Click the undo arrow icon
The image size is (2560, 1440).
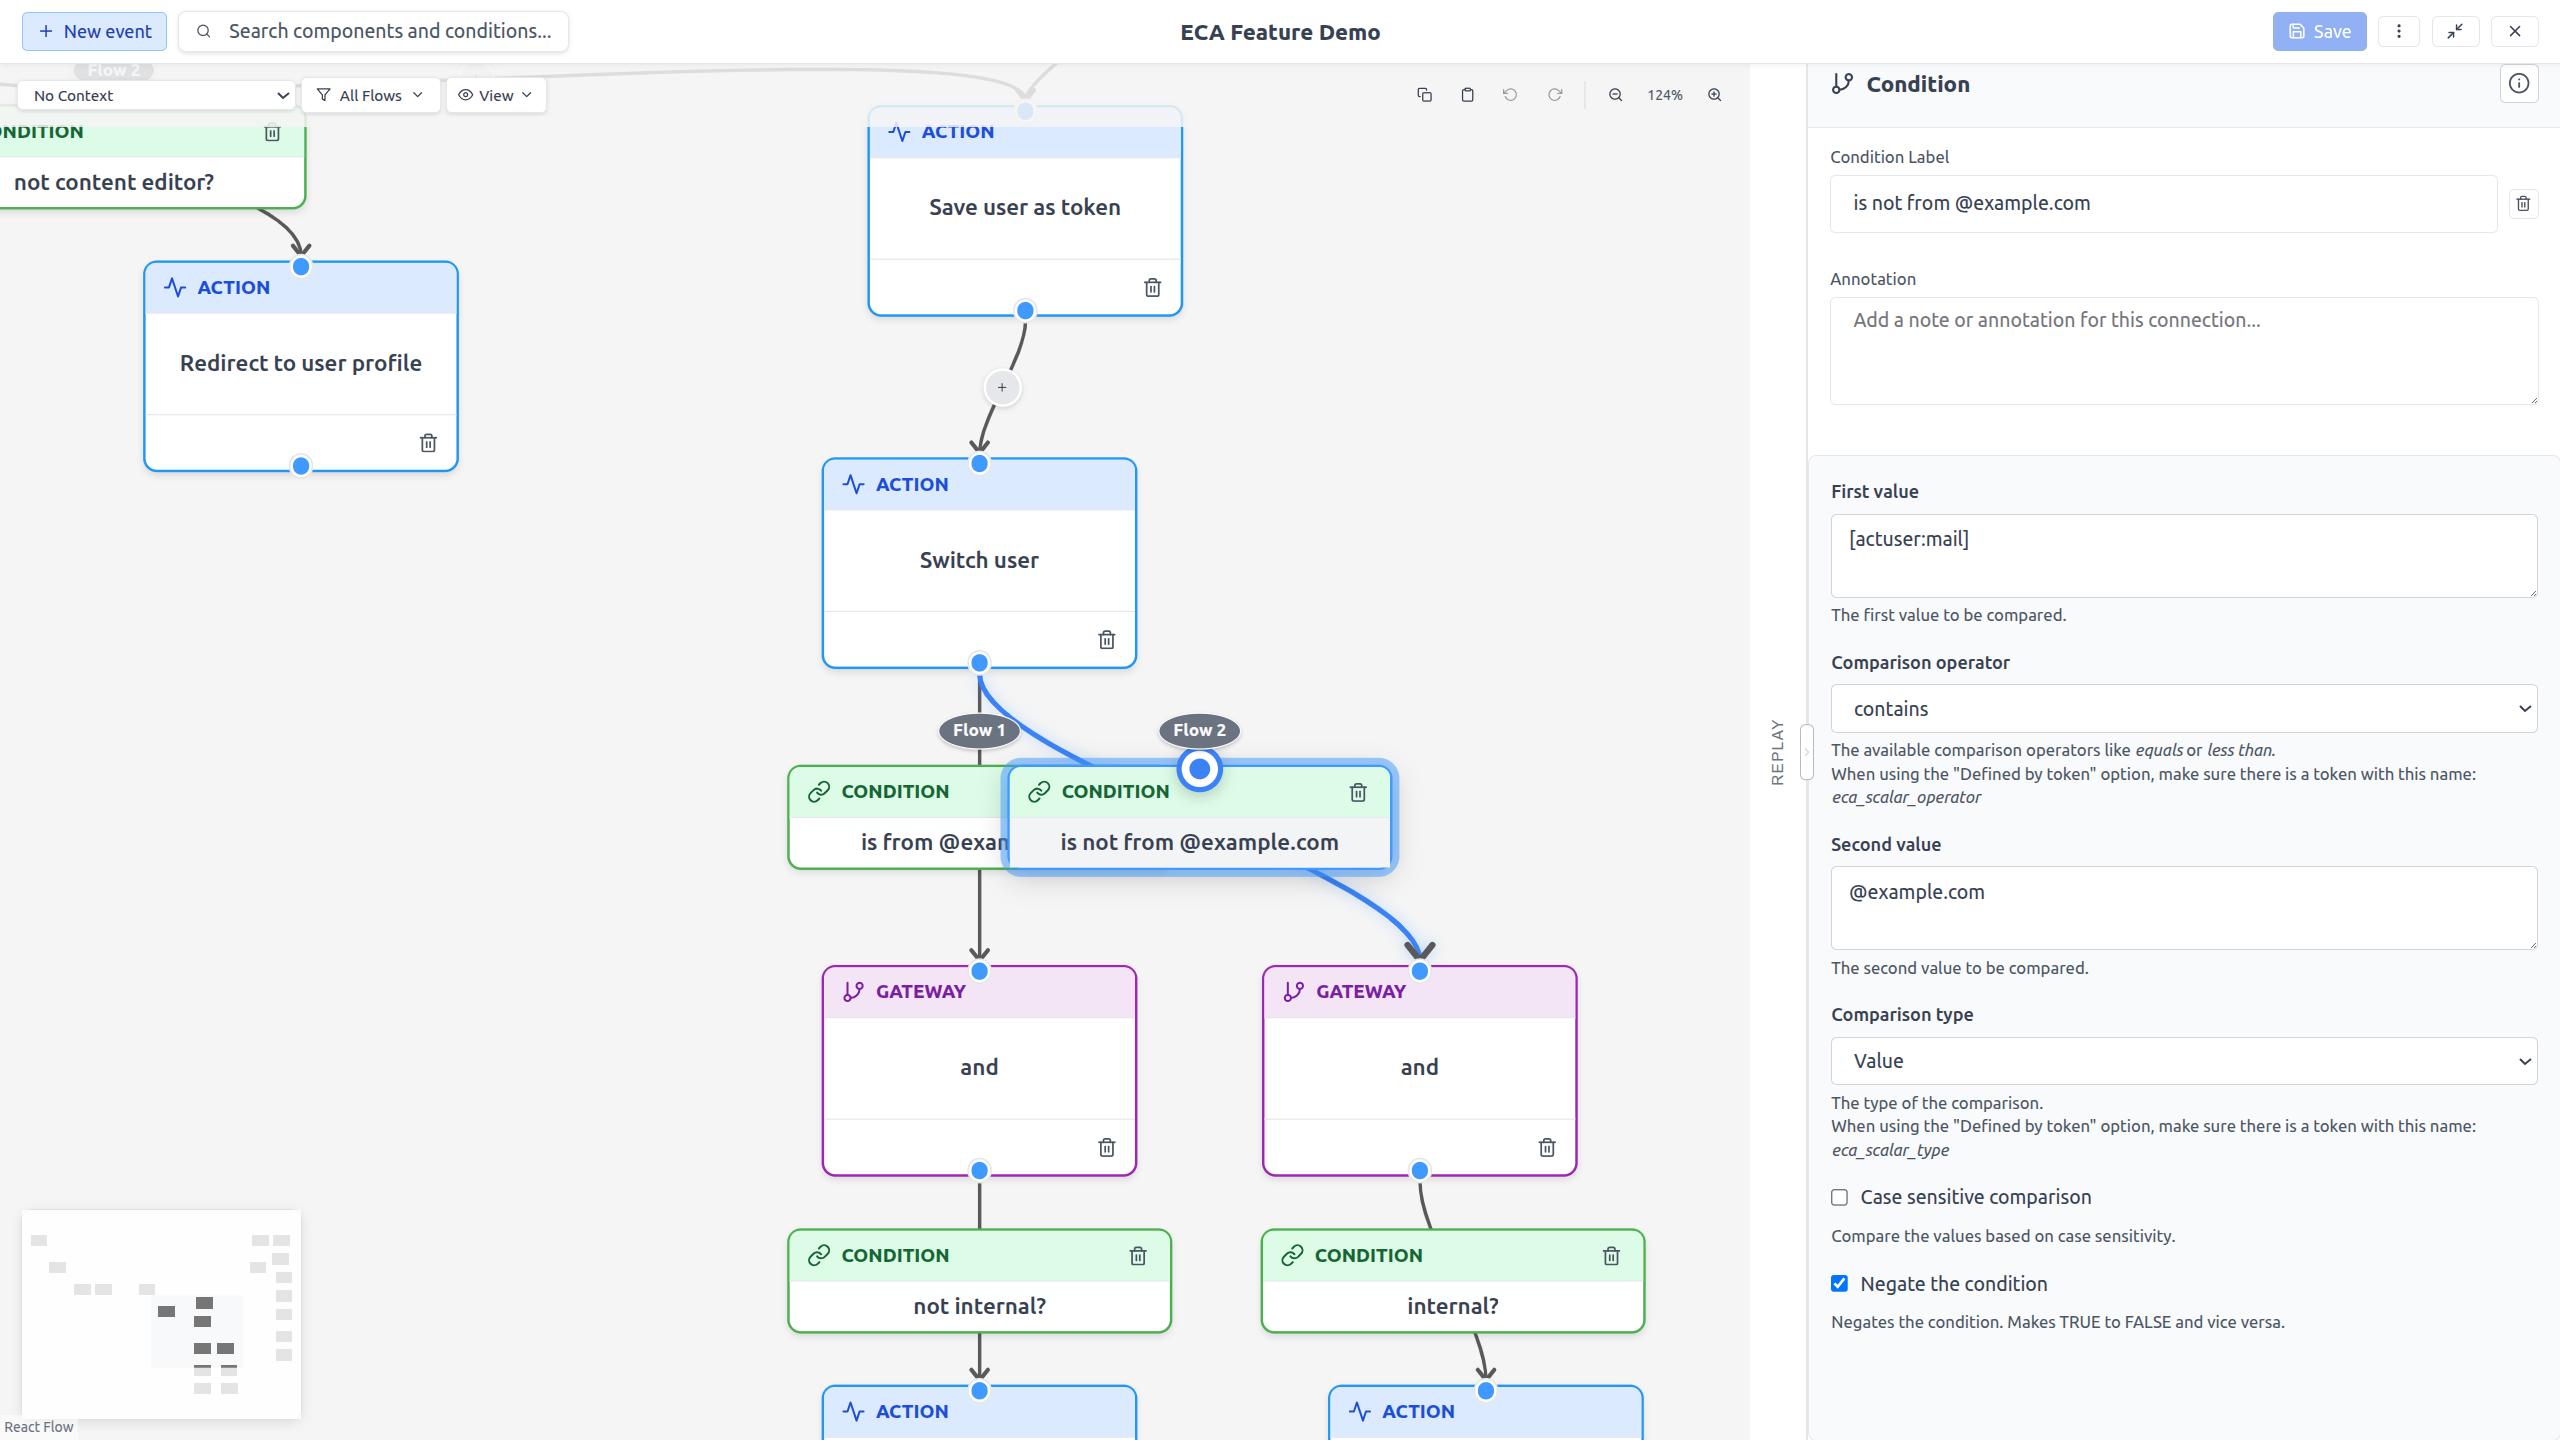pos(1510,95)
